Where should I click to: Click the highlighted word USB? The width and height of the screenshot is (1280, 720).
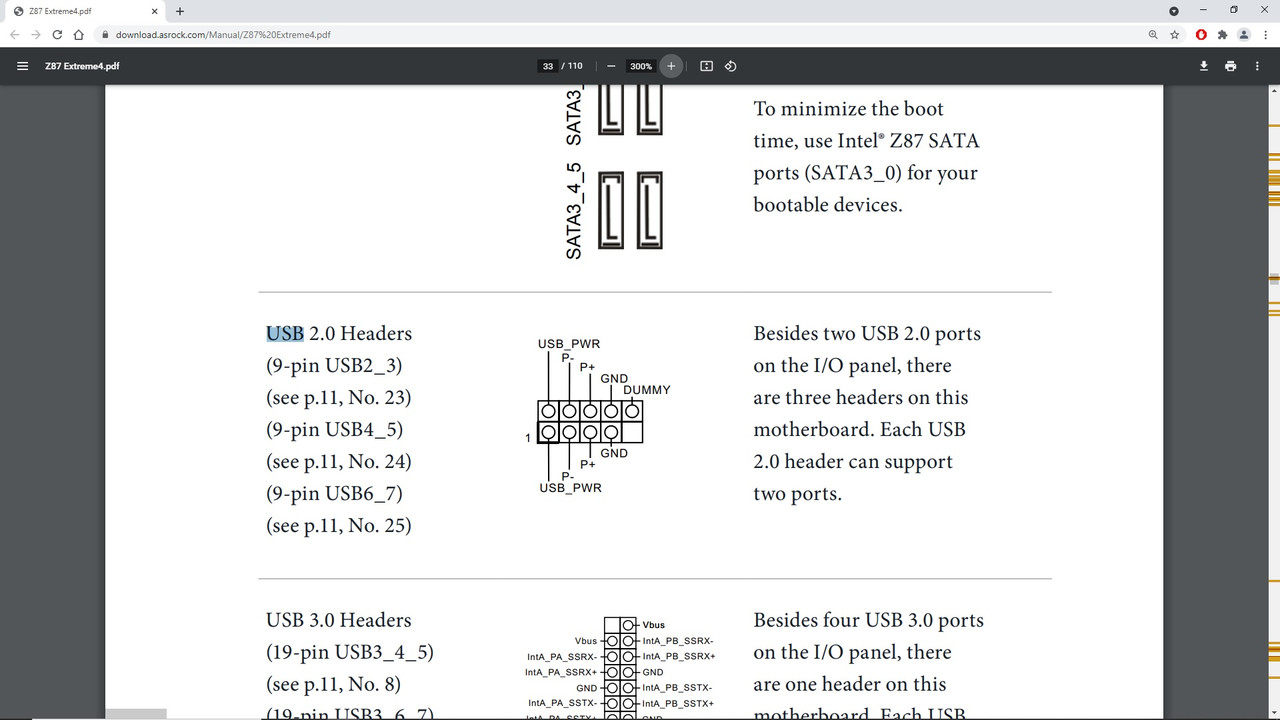pos(285,333)
